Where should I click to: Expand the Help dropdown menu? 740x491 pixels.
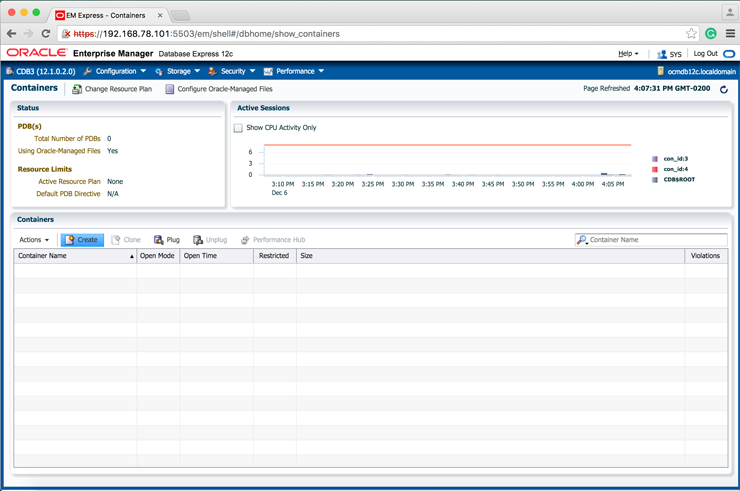628,53
